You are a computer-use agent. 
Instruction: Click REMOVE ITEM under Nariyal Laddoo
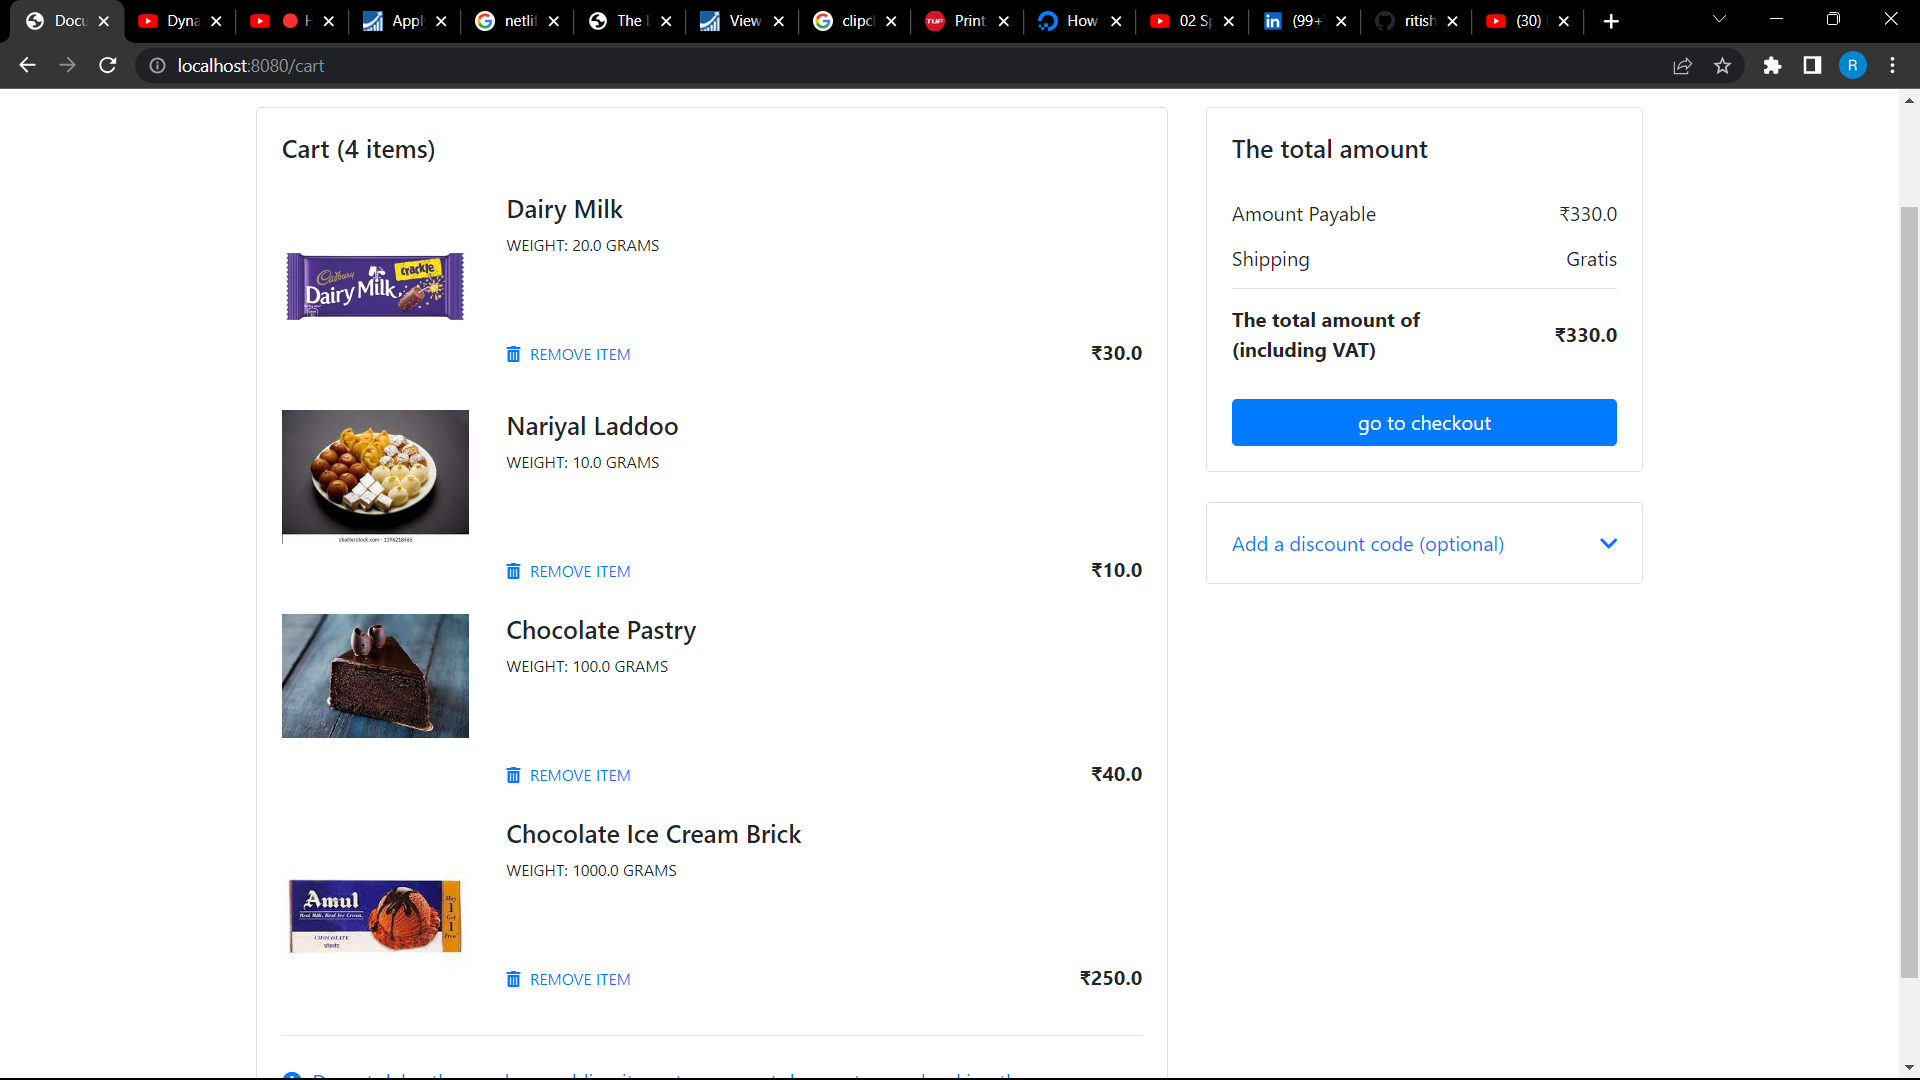coord(580,571)
